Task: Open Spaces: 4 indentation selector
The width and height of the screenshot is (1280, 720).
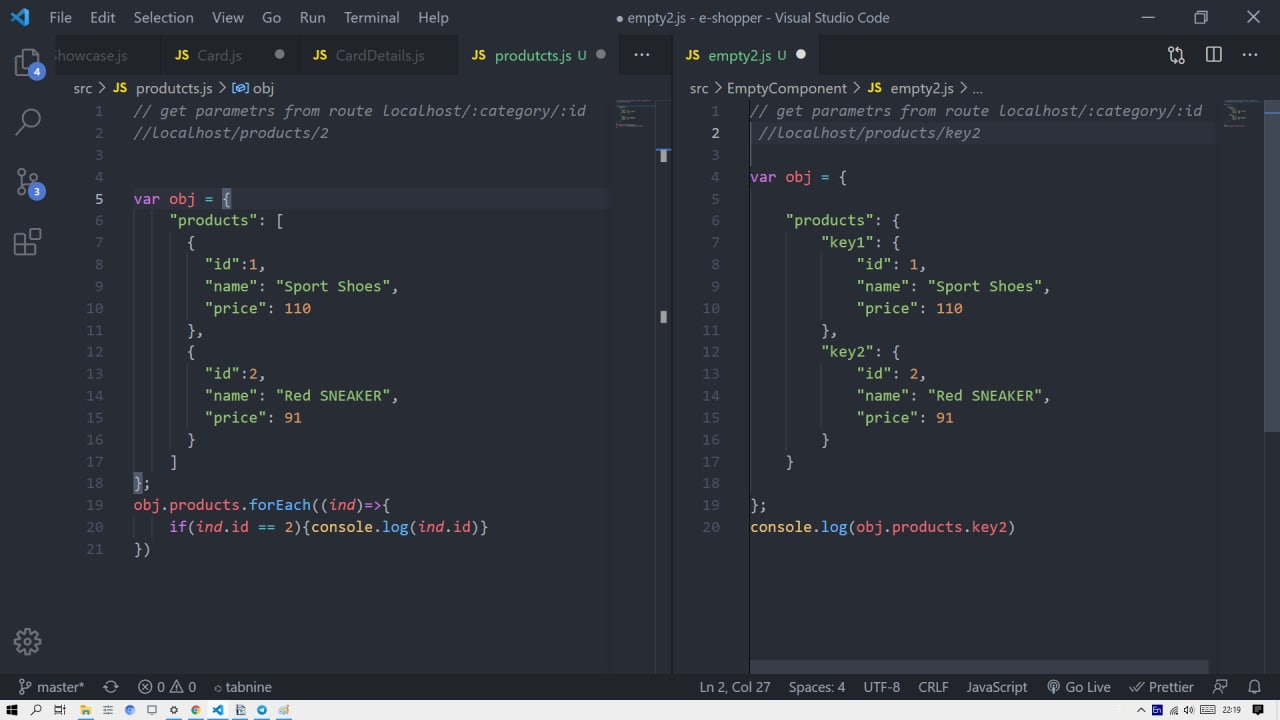Action: click(816, 687)
